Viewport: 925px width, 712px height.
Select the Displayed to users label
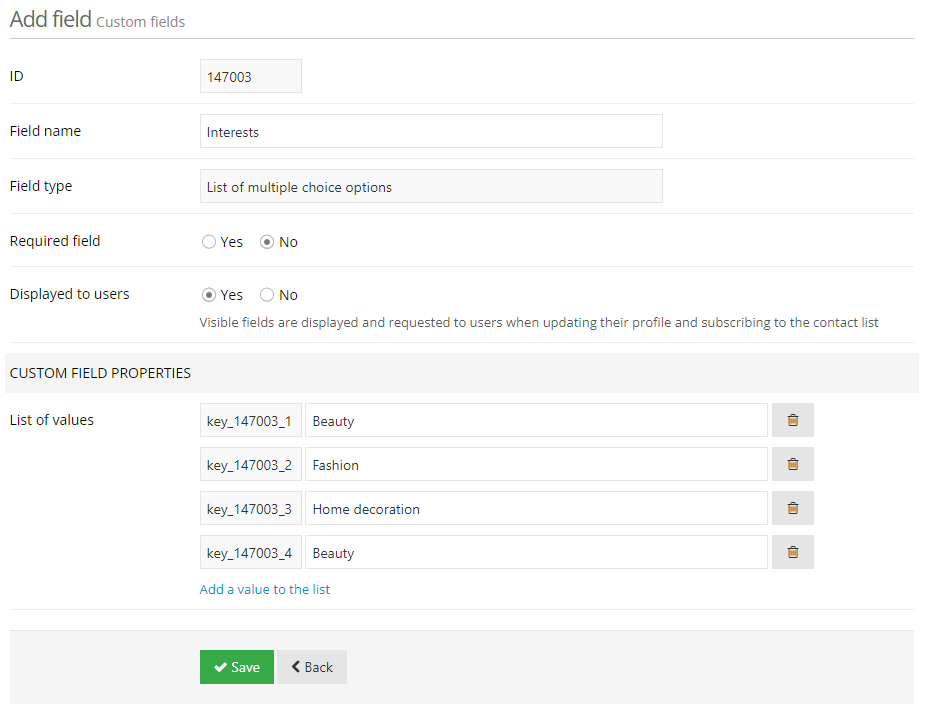tap(70, 294)
